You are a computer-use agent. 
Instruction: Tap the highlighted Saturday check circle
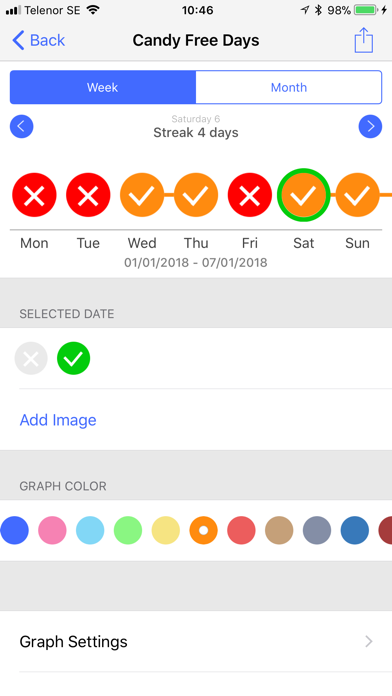304,195
